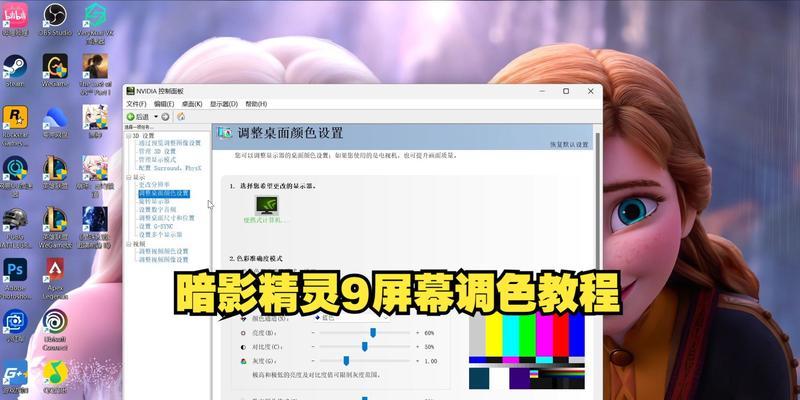Click the color bars reference image
800x400 pixels.
tap(527, 351)
